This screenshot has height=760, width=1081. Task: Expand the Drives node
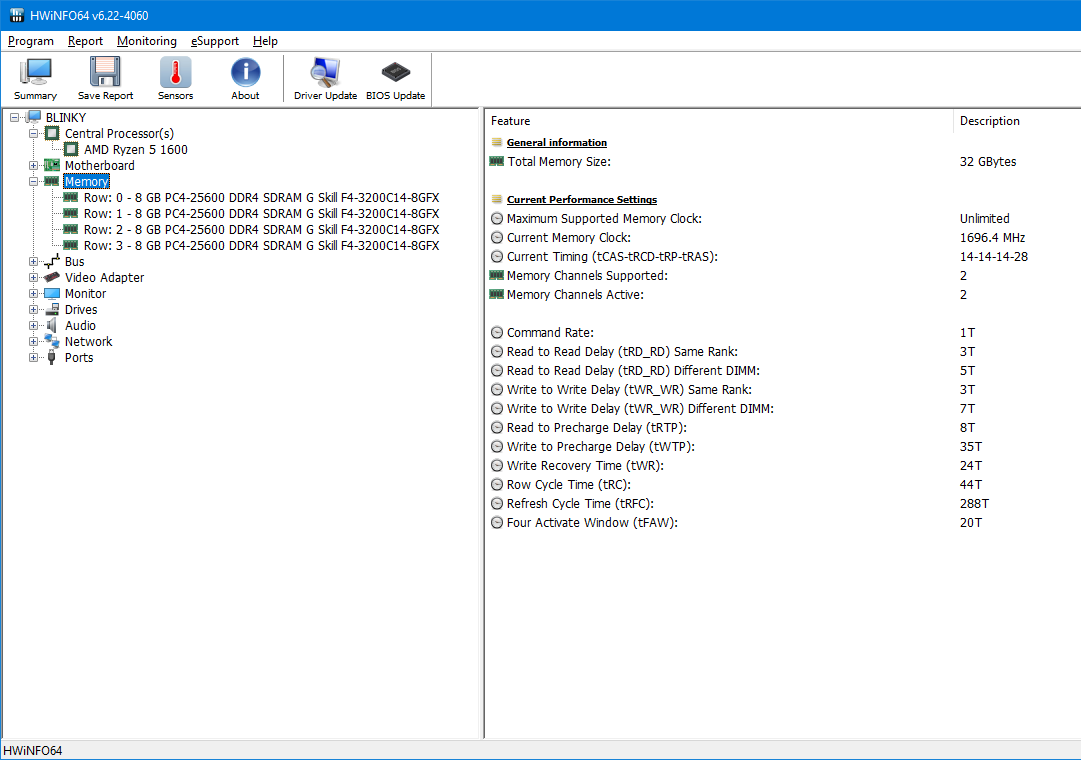tap(33, 309)
